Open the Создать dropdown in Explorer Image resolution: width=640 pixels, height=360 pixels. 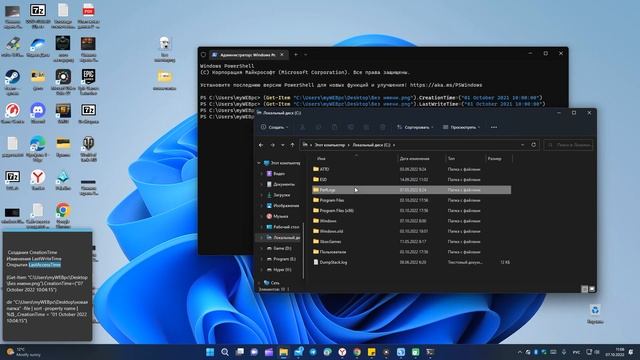pos(274,127)
